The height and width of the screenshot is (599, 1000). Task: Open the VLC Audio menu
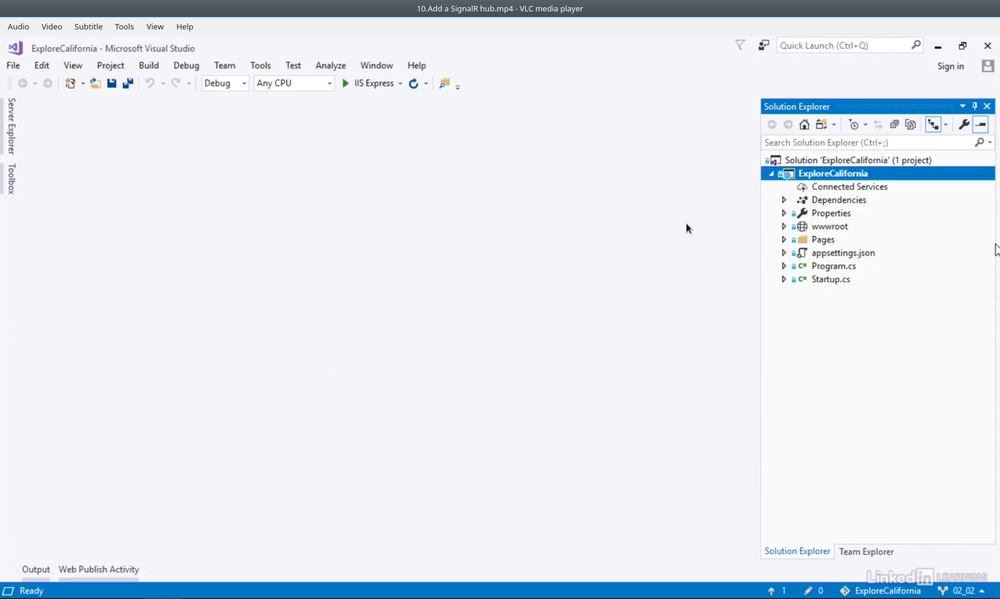pos(18,27)
